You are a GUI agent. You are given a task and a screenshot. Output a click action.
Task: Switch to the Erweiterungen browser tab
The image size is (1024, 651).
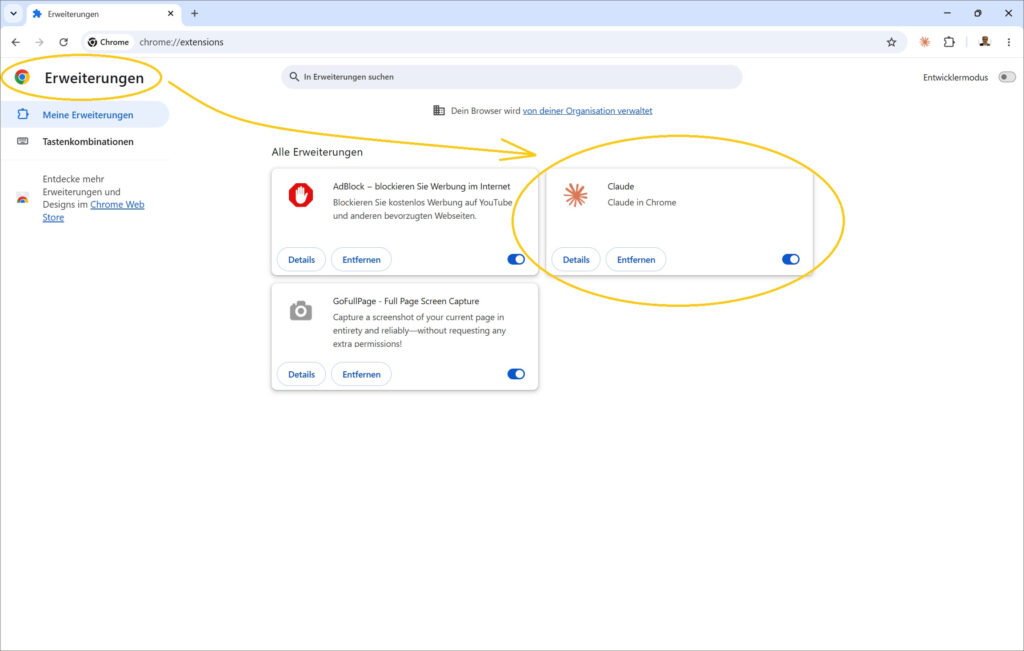tap(104, 13)
